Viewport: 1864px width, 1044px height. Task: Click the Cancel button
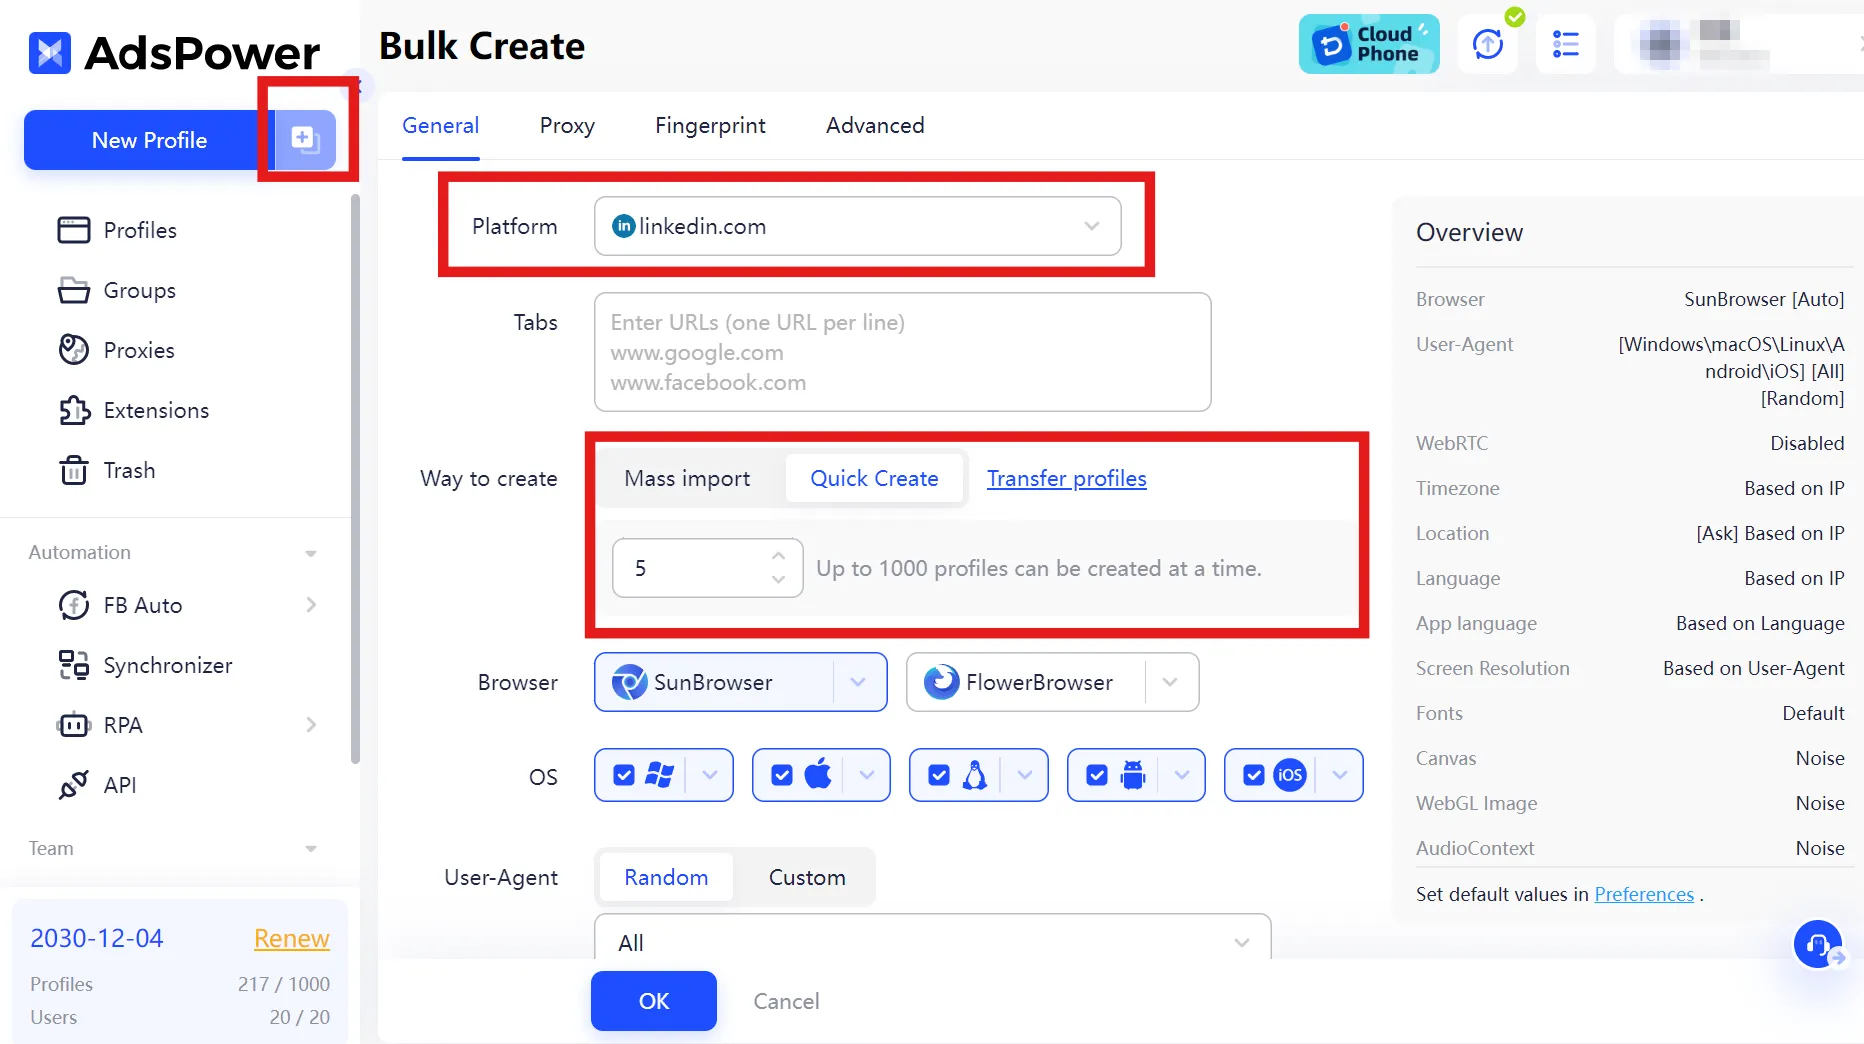coord(786,1001)
